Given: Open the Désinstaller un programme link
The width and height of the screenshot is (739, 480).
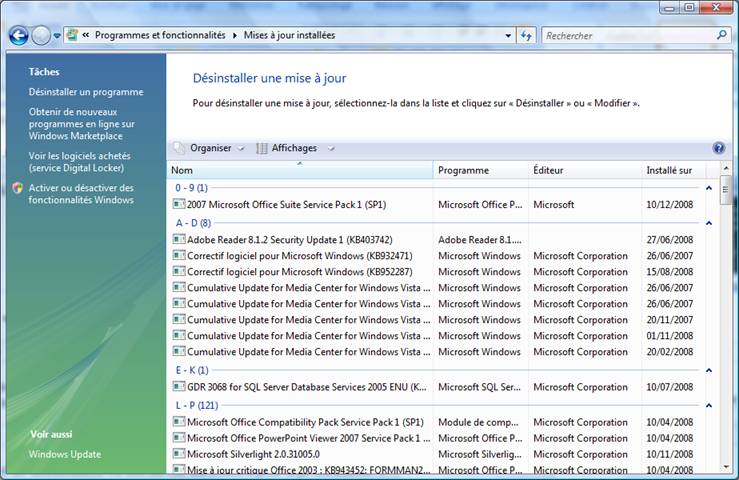Looking at the screenshot, I should [x=86, y=92].
